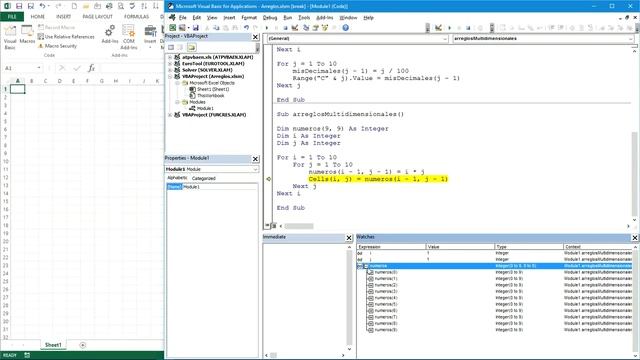Close the Project - VBAProject panel
The width and height of the screenshot is (640, 360).
pos(256,37)
